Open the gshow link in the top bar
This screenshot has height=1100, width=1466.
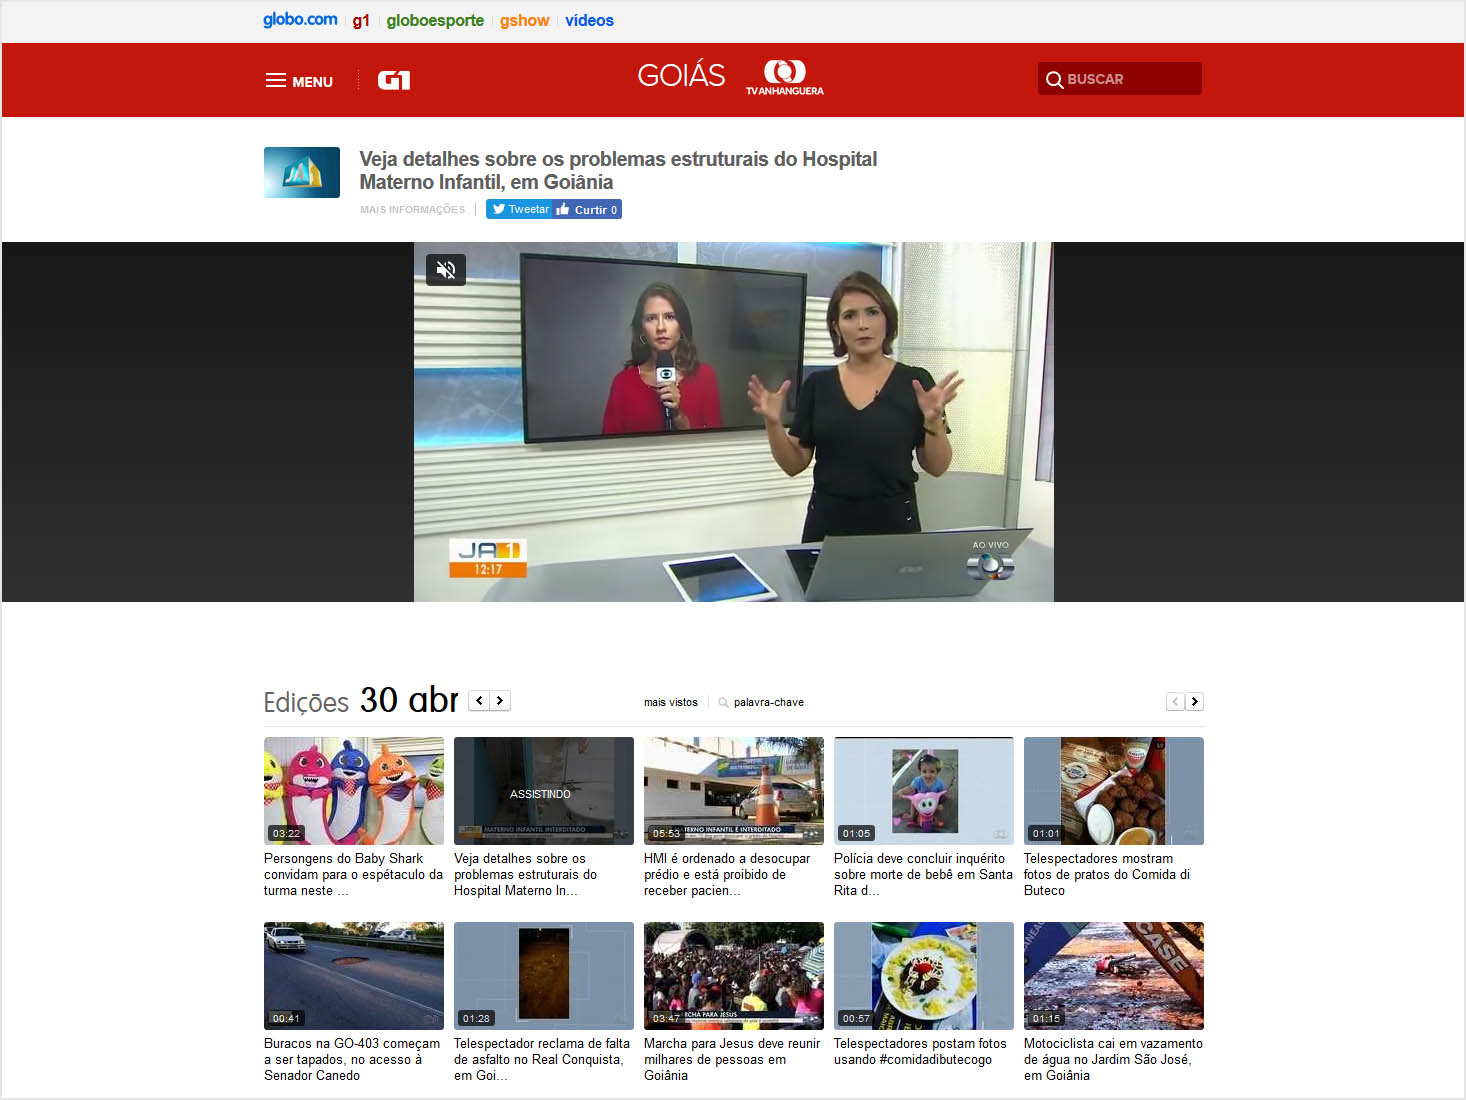coord(524,20)
